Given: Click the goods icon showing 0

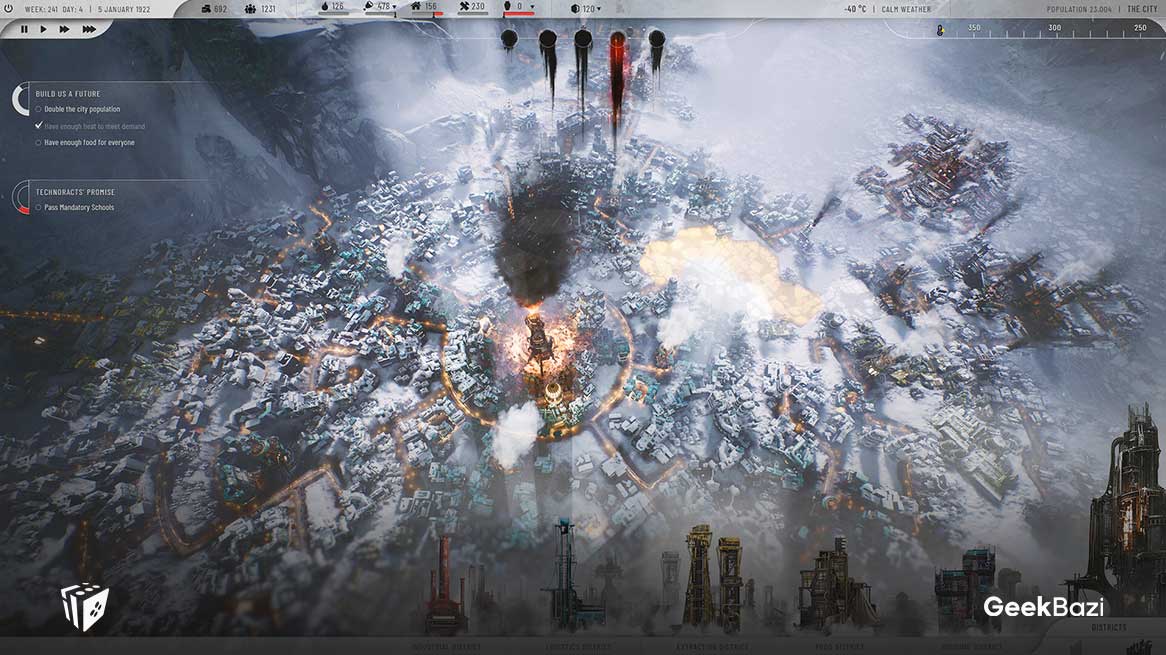Looking at the screenshot, I should click(x=508, y=6).
